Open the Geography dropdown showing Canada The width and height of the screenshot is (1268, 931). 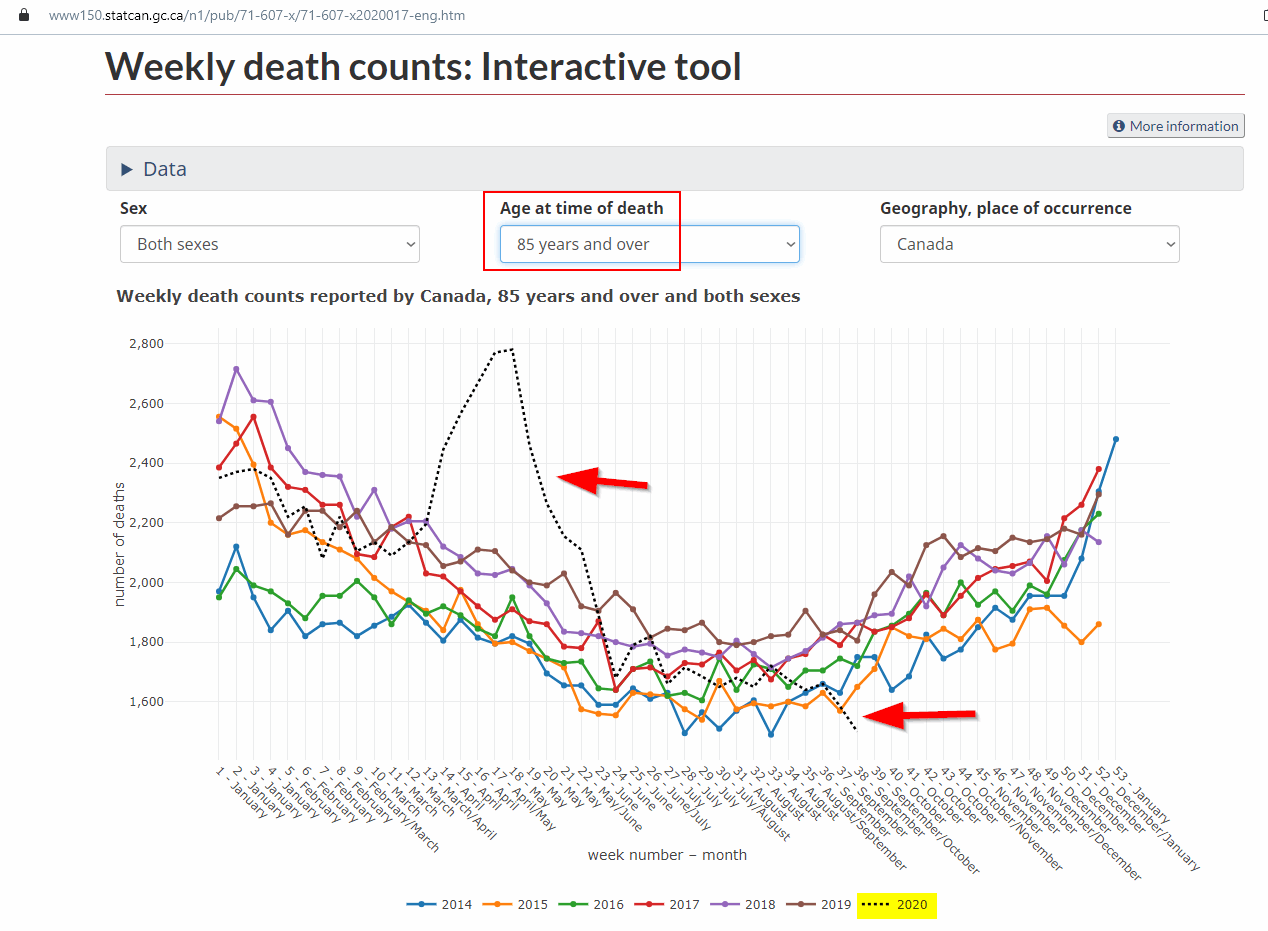(x=1030, y=244)
